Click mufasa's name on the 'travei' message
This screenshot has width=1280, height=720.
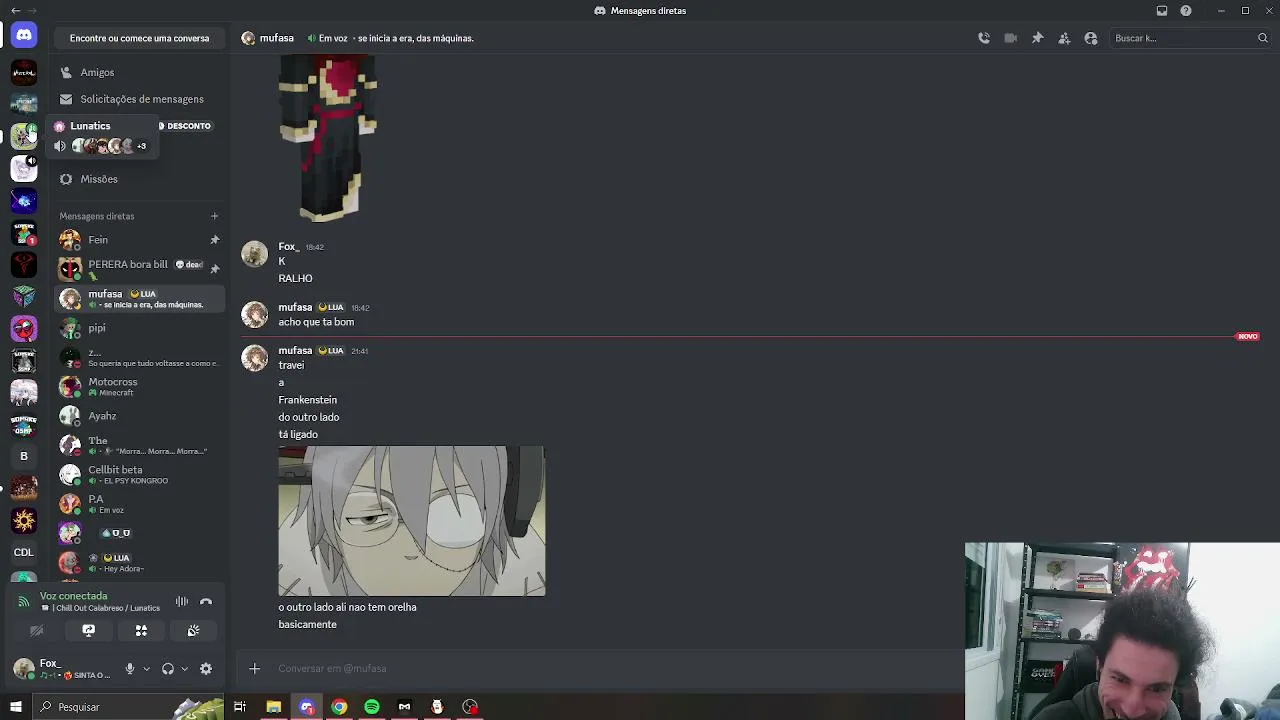295,351
